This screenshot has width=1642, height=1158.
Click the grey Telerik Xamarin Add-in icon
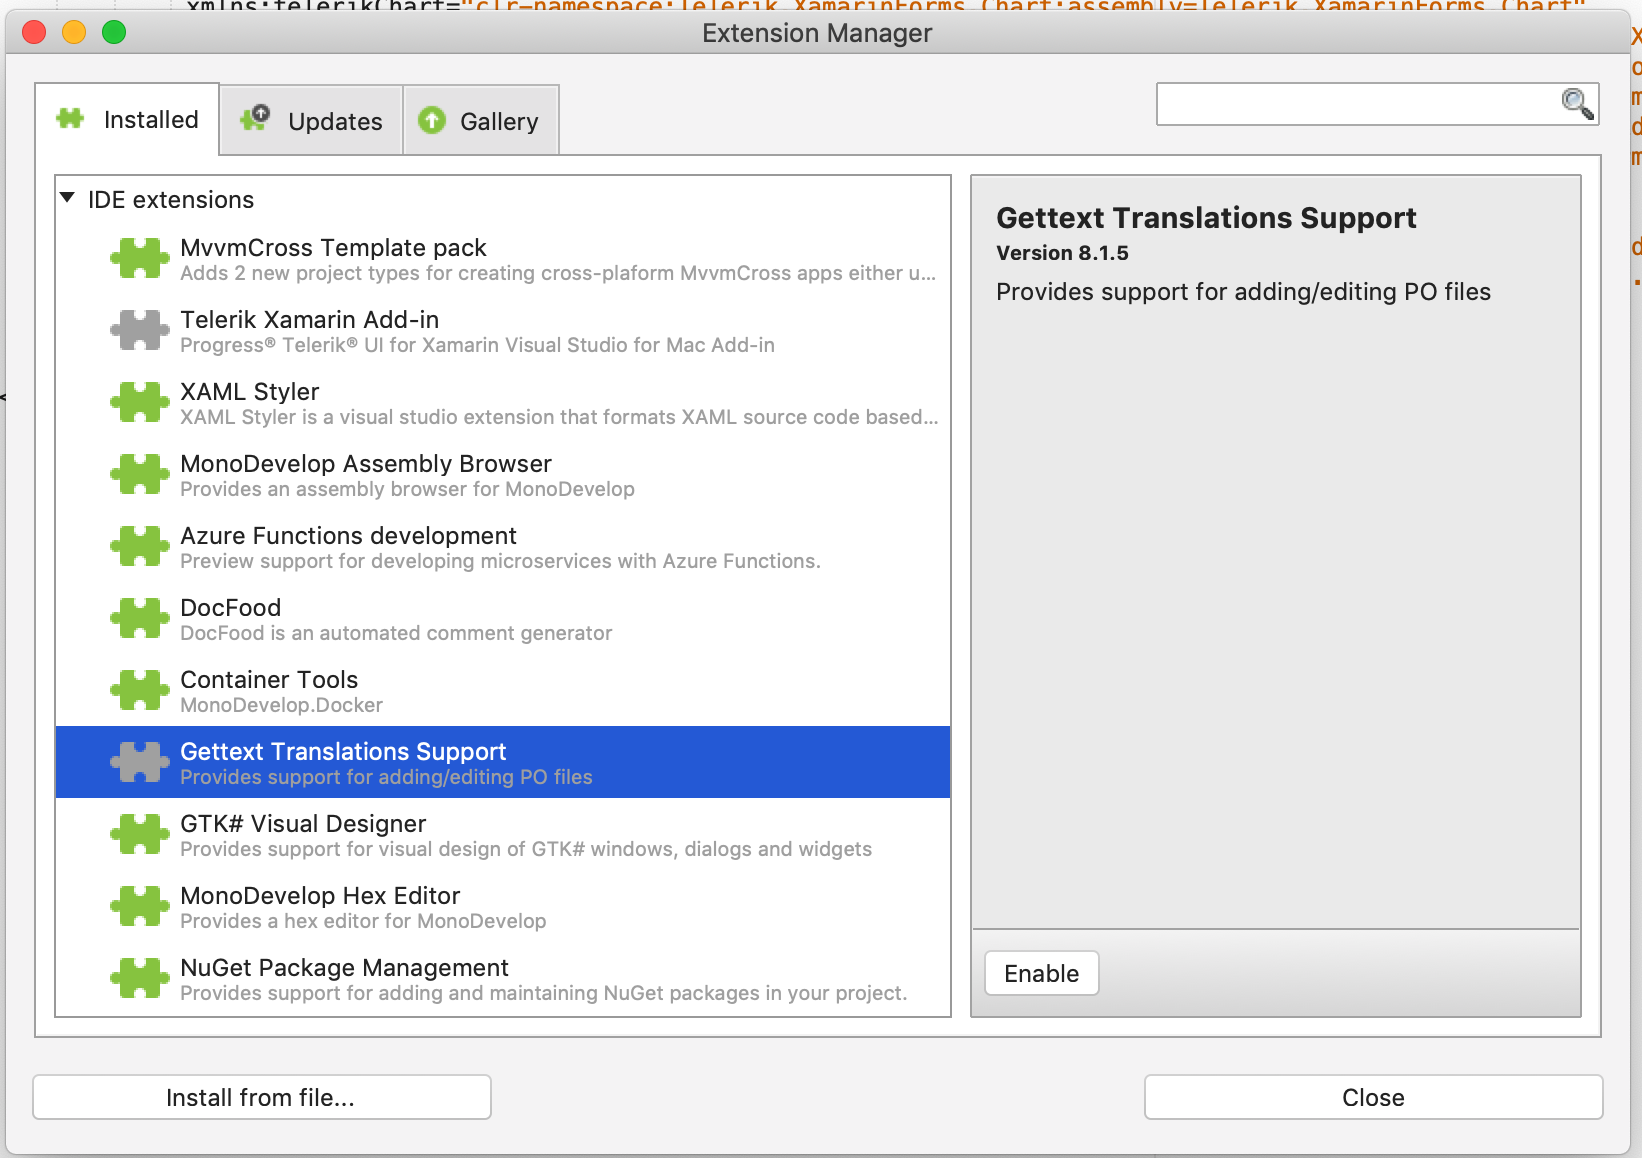tap(139, 330)
